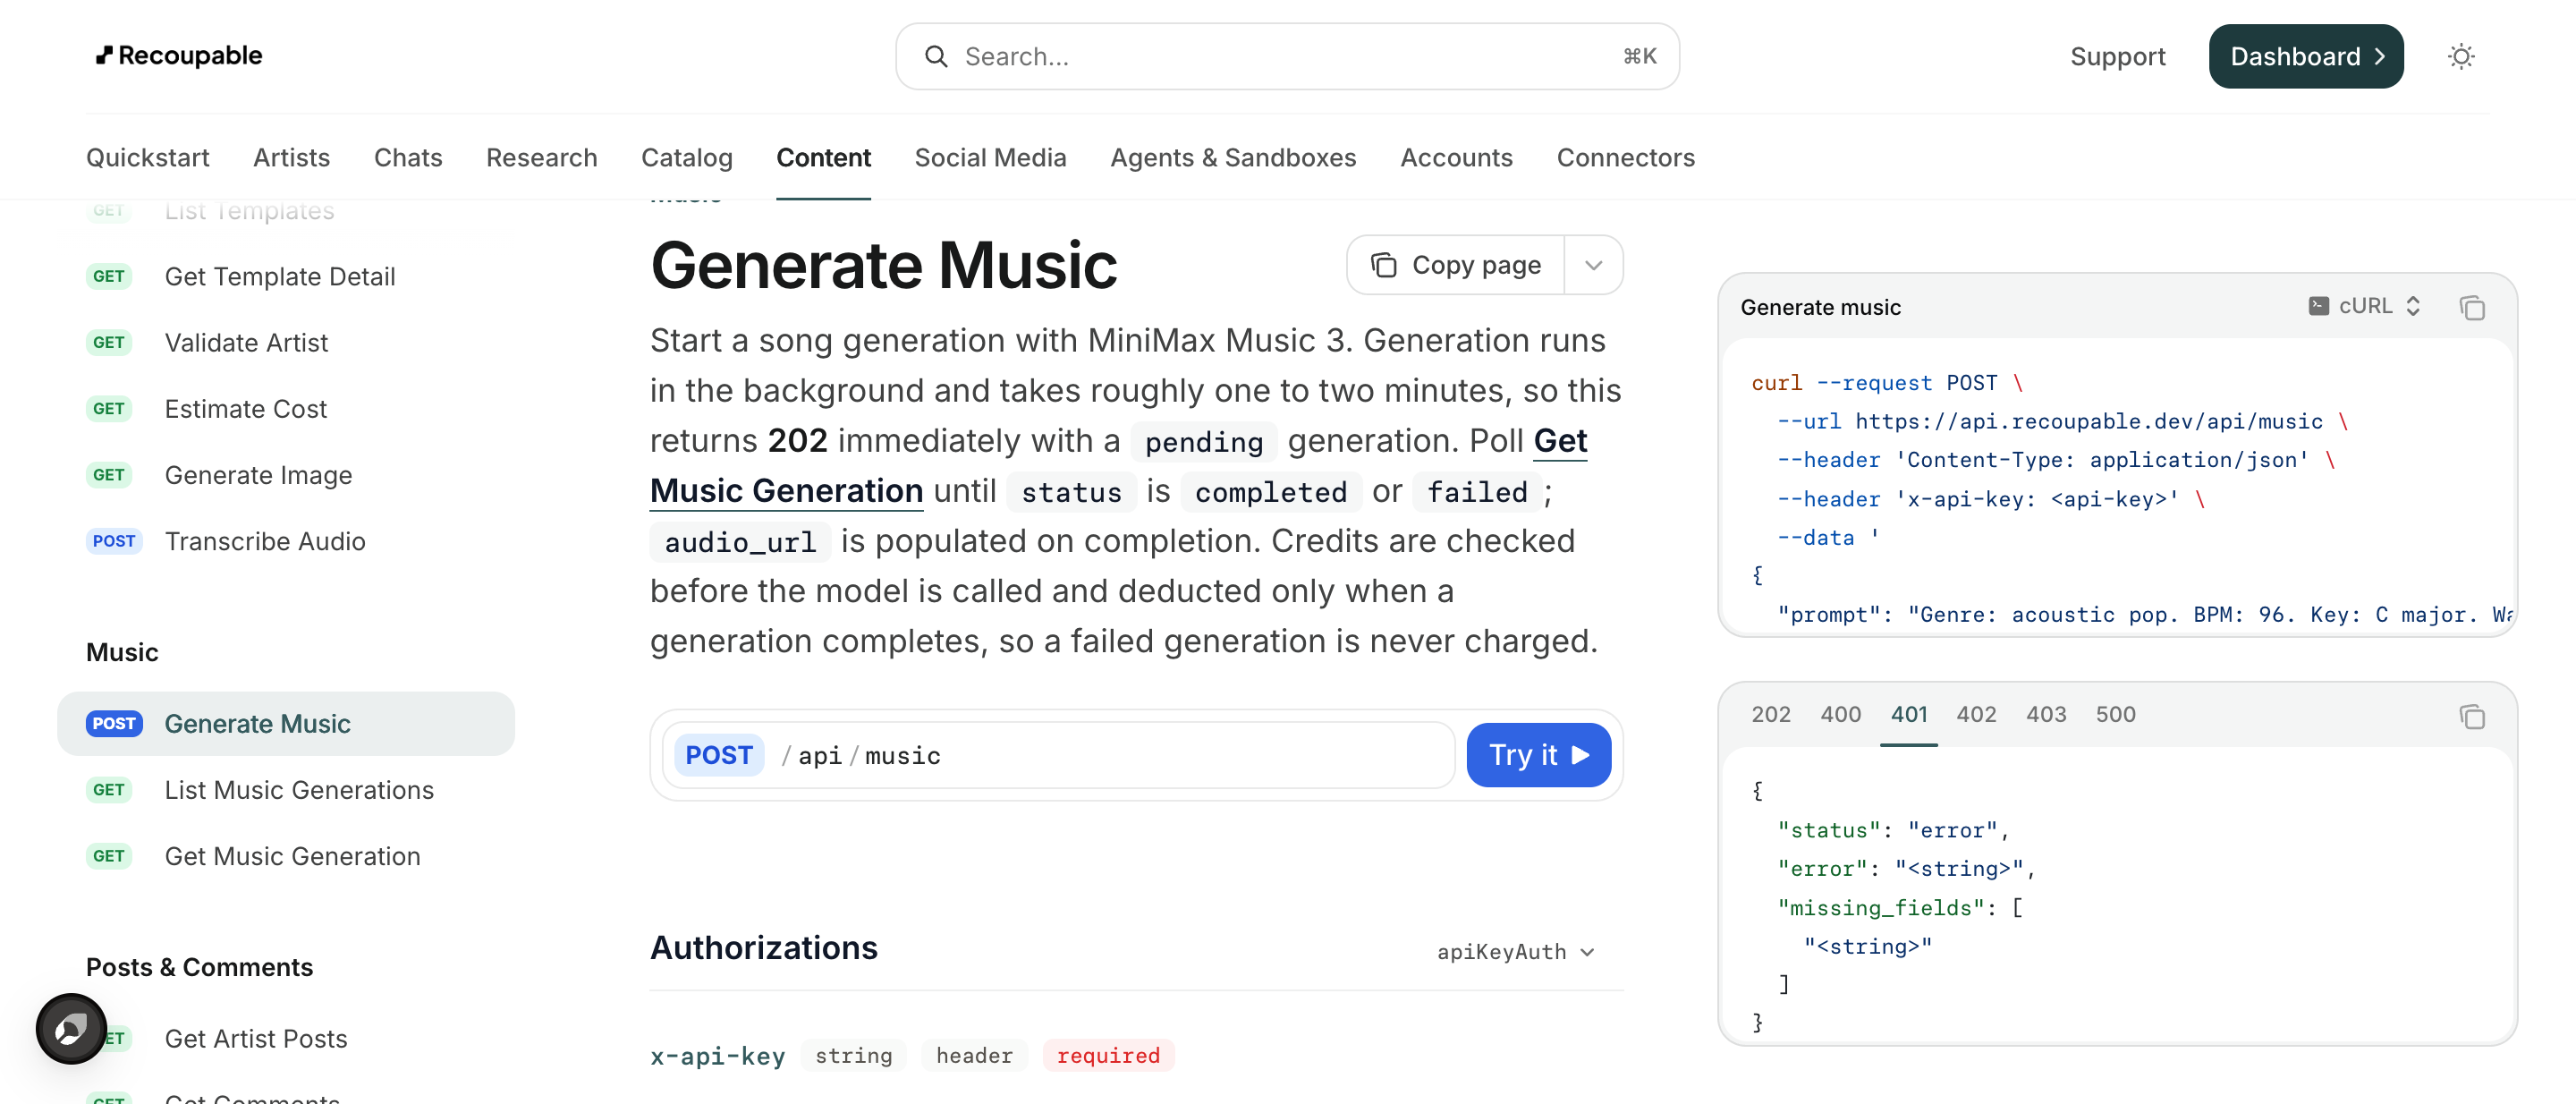The width and height of the screenshot is (2576, 1104).
Task: Follow the Get Music Generation inline link
Action: click(785, 491)
